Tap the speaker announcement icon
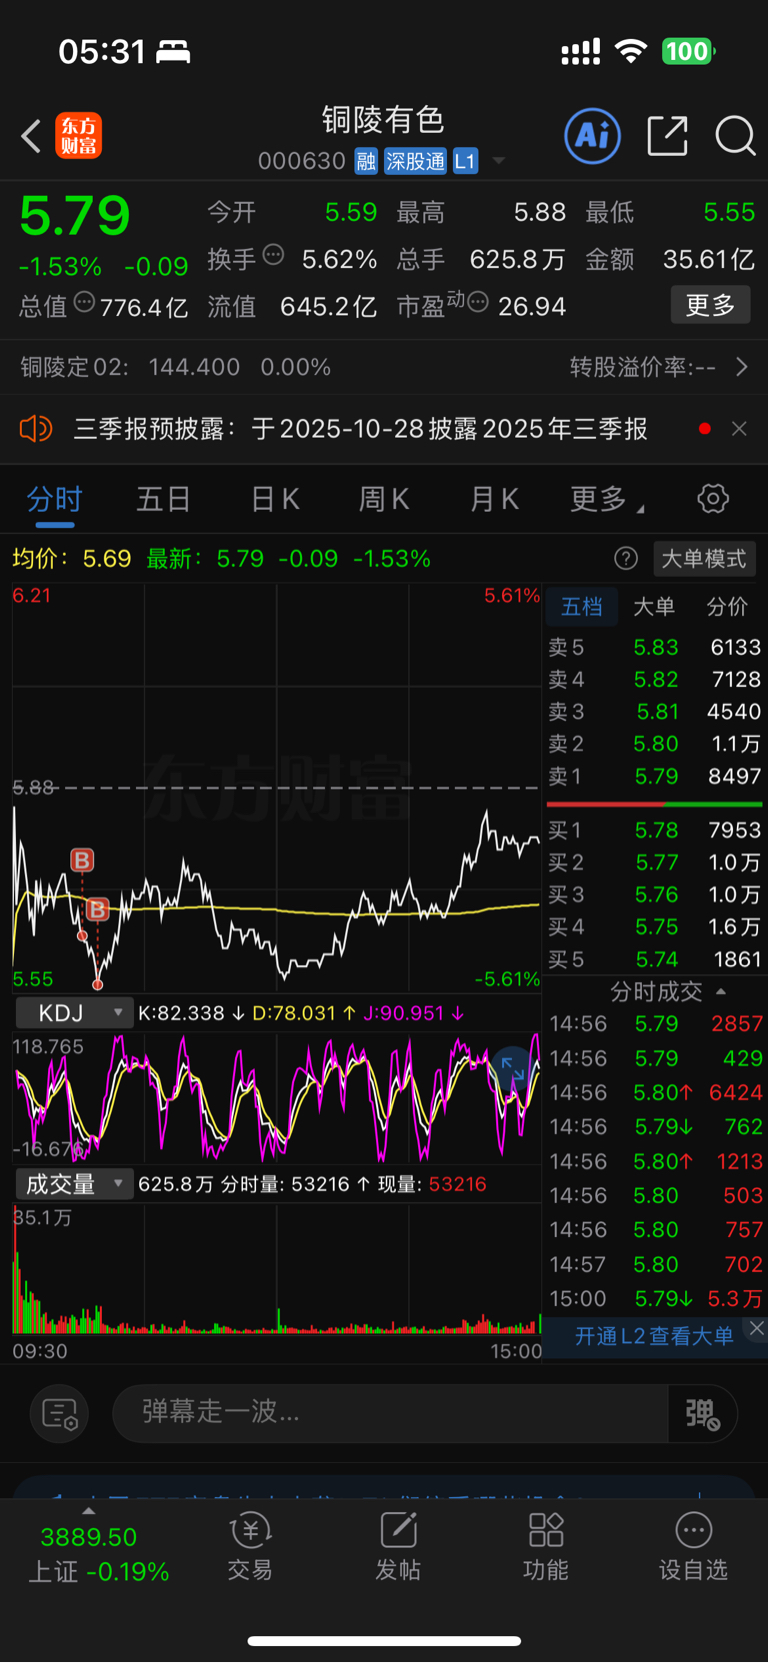 (x=36, y=429)
